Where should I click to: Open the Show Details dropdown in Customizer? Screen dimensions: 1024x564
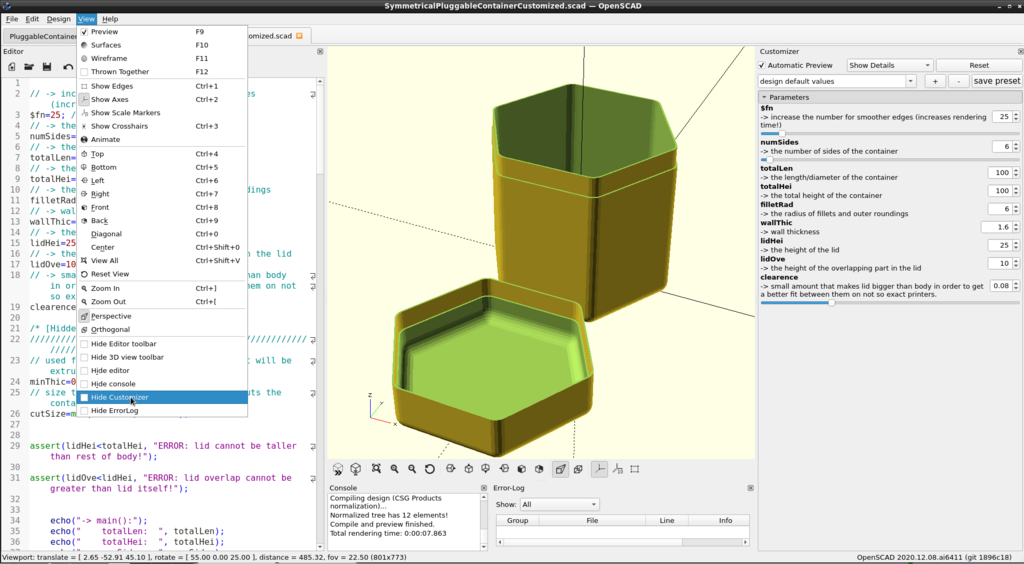(x=889, y=65)
